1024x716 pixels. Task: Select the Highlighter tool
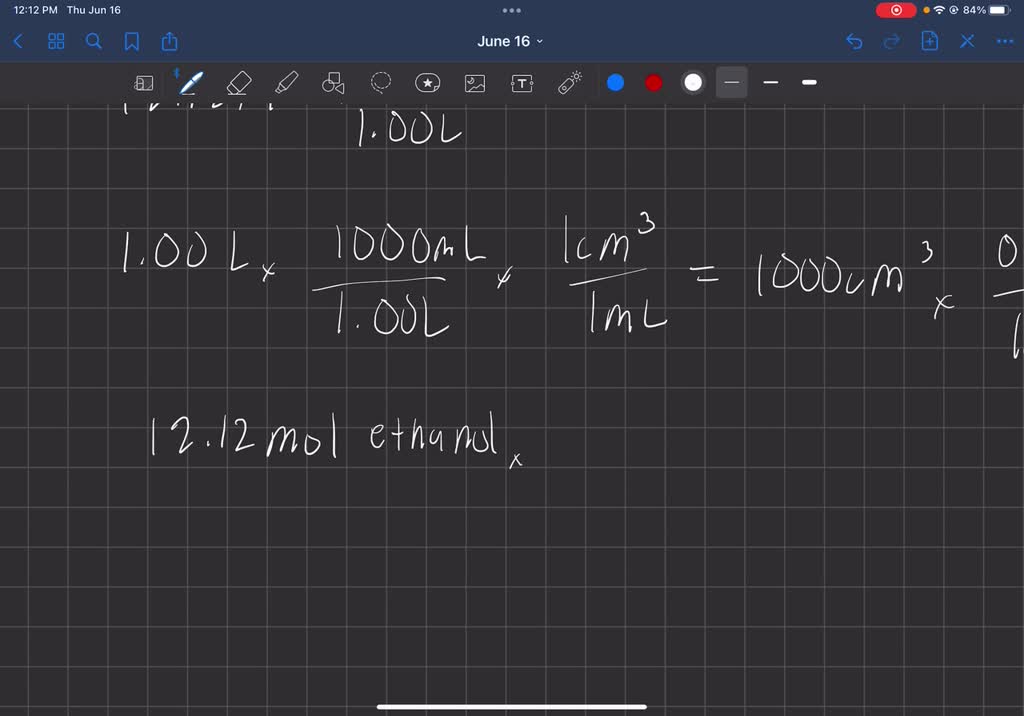click(x=286, y=83)
